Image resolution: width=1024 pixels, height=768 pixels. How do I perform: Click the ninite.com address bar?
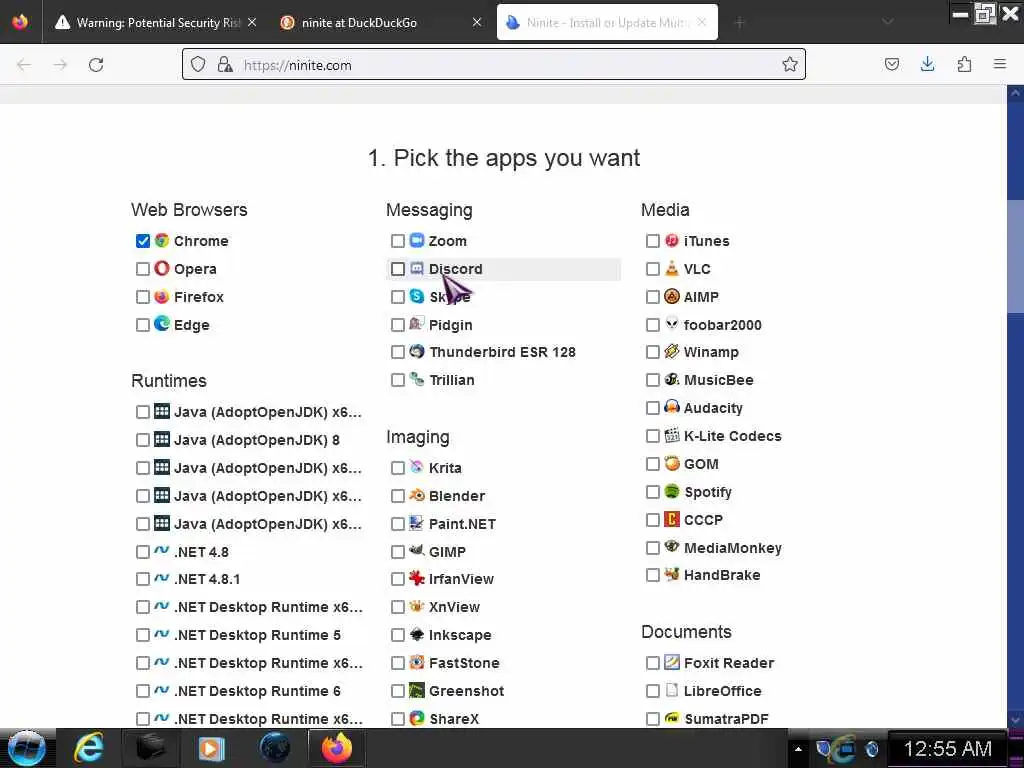[x=493, y=64]
